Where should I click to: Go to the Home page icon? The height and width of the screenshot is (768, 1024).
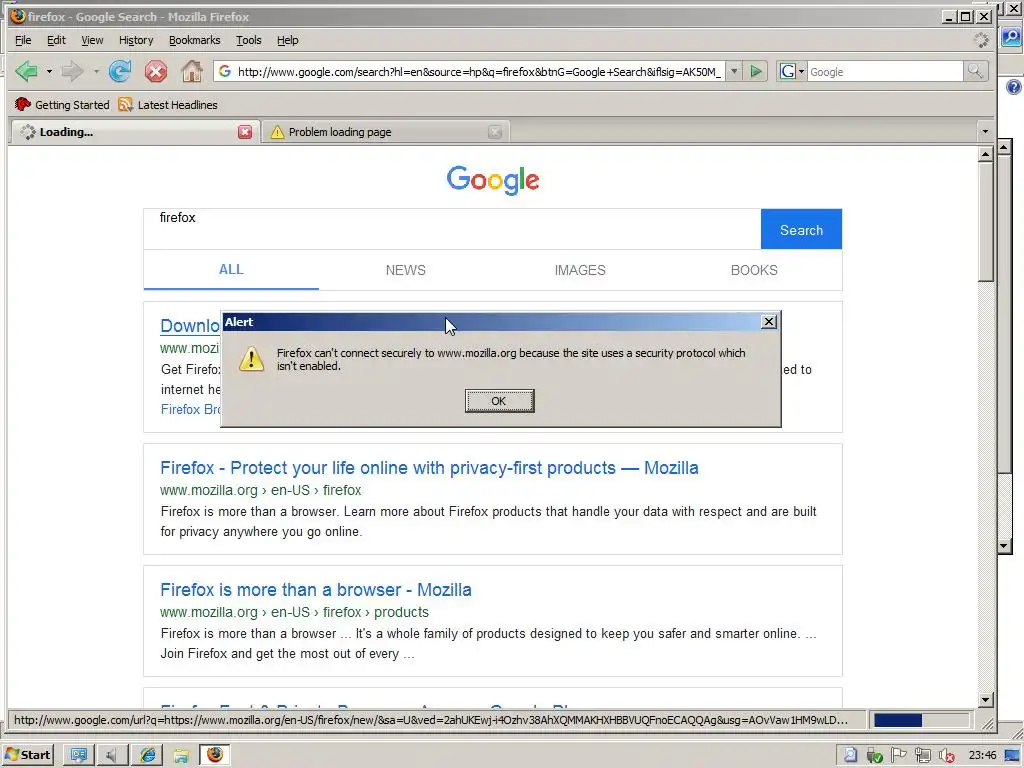tap(191, 71)
